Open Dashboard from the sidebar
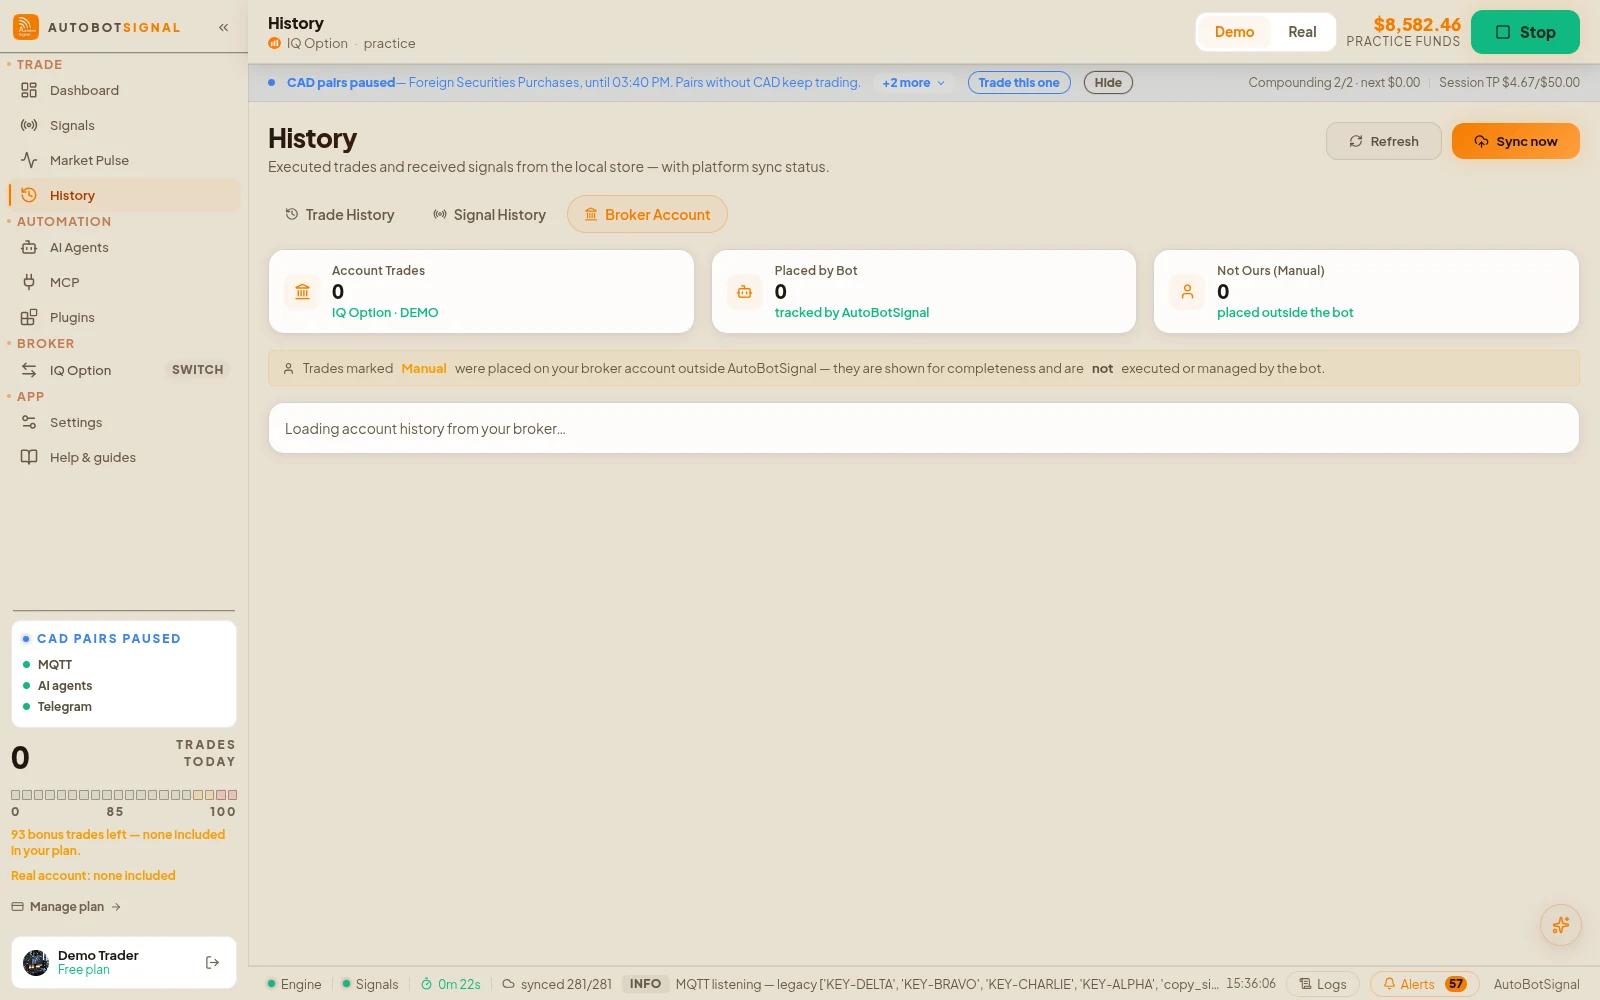This screenshot has width=1600, height=1000. pos(124,90)
